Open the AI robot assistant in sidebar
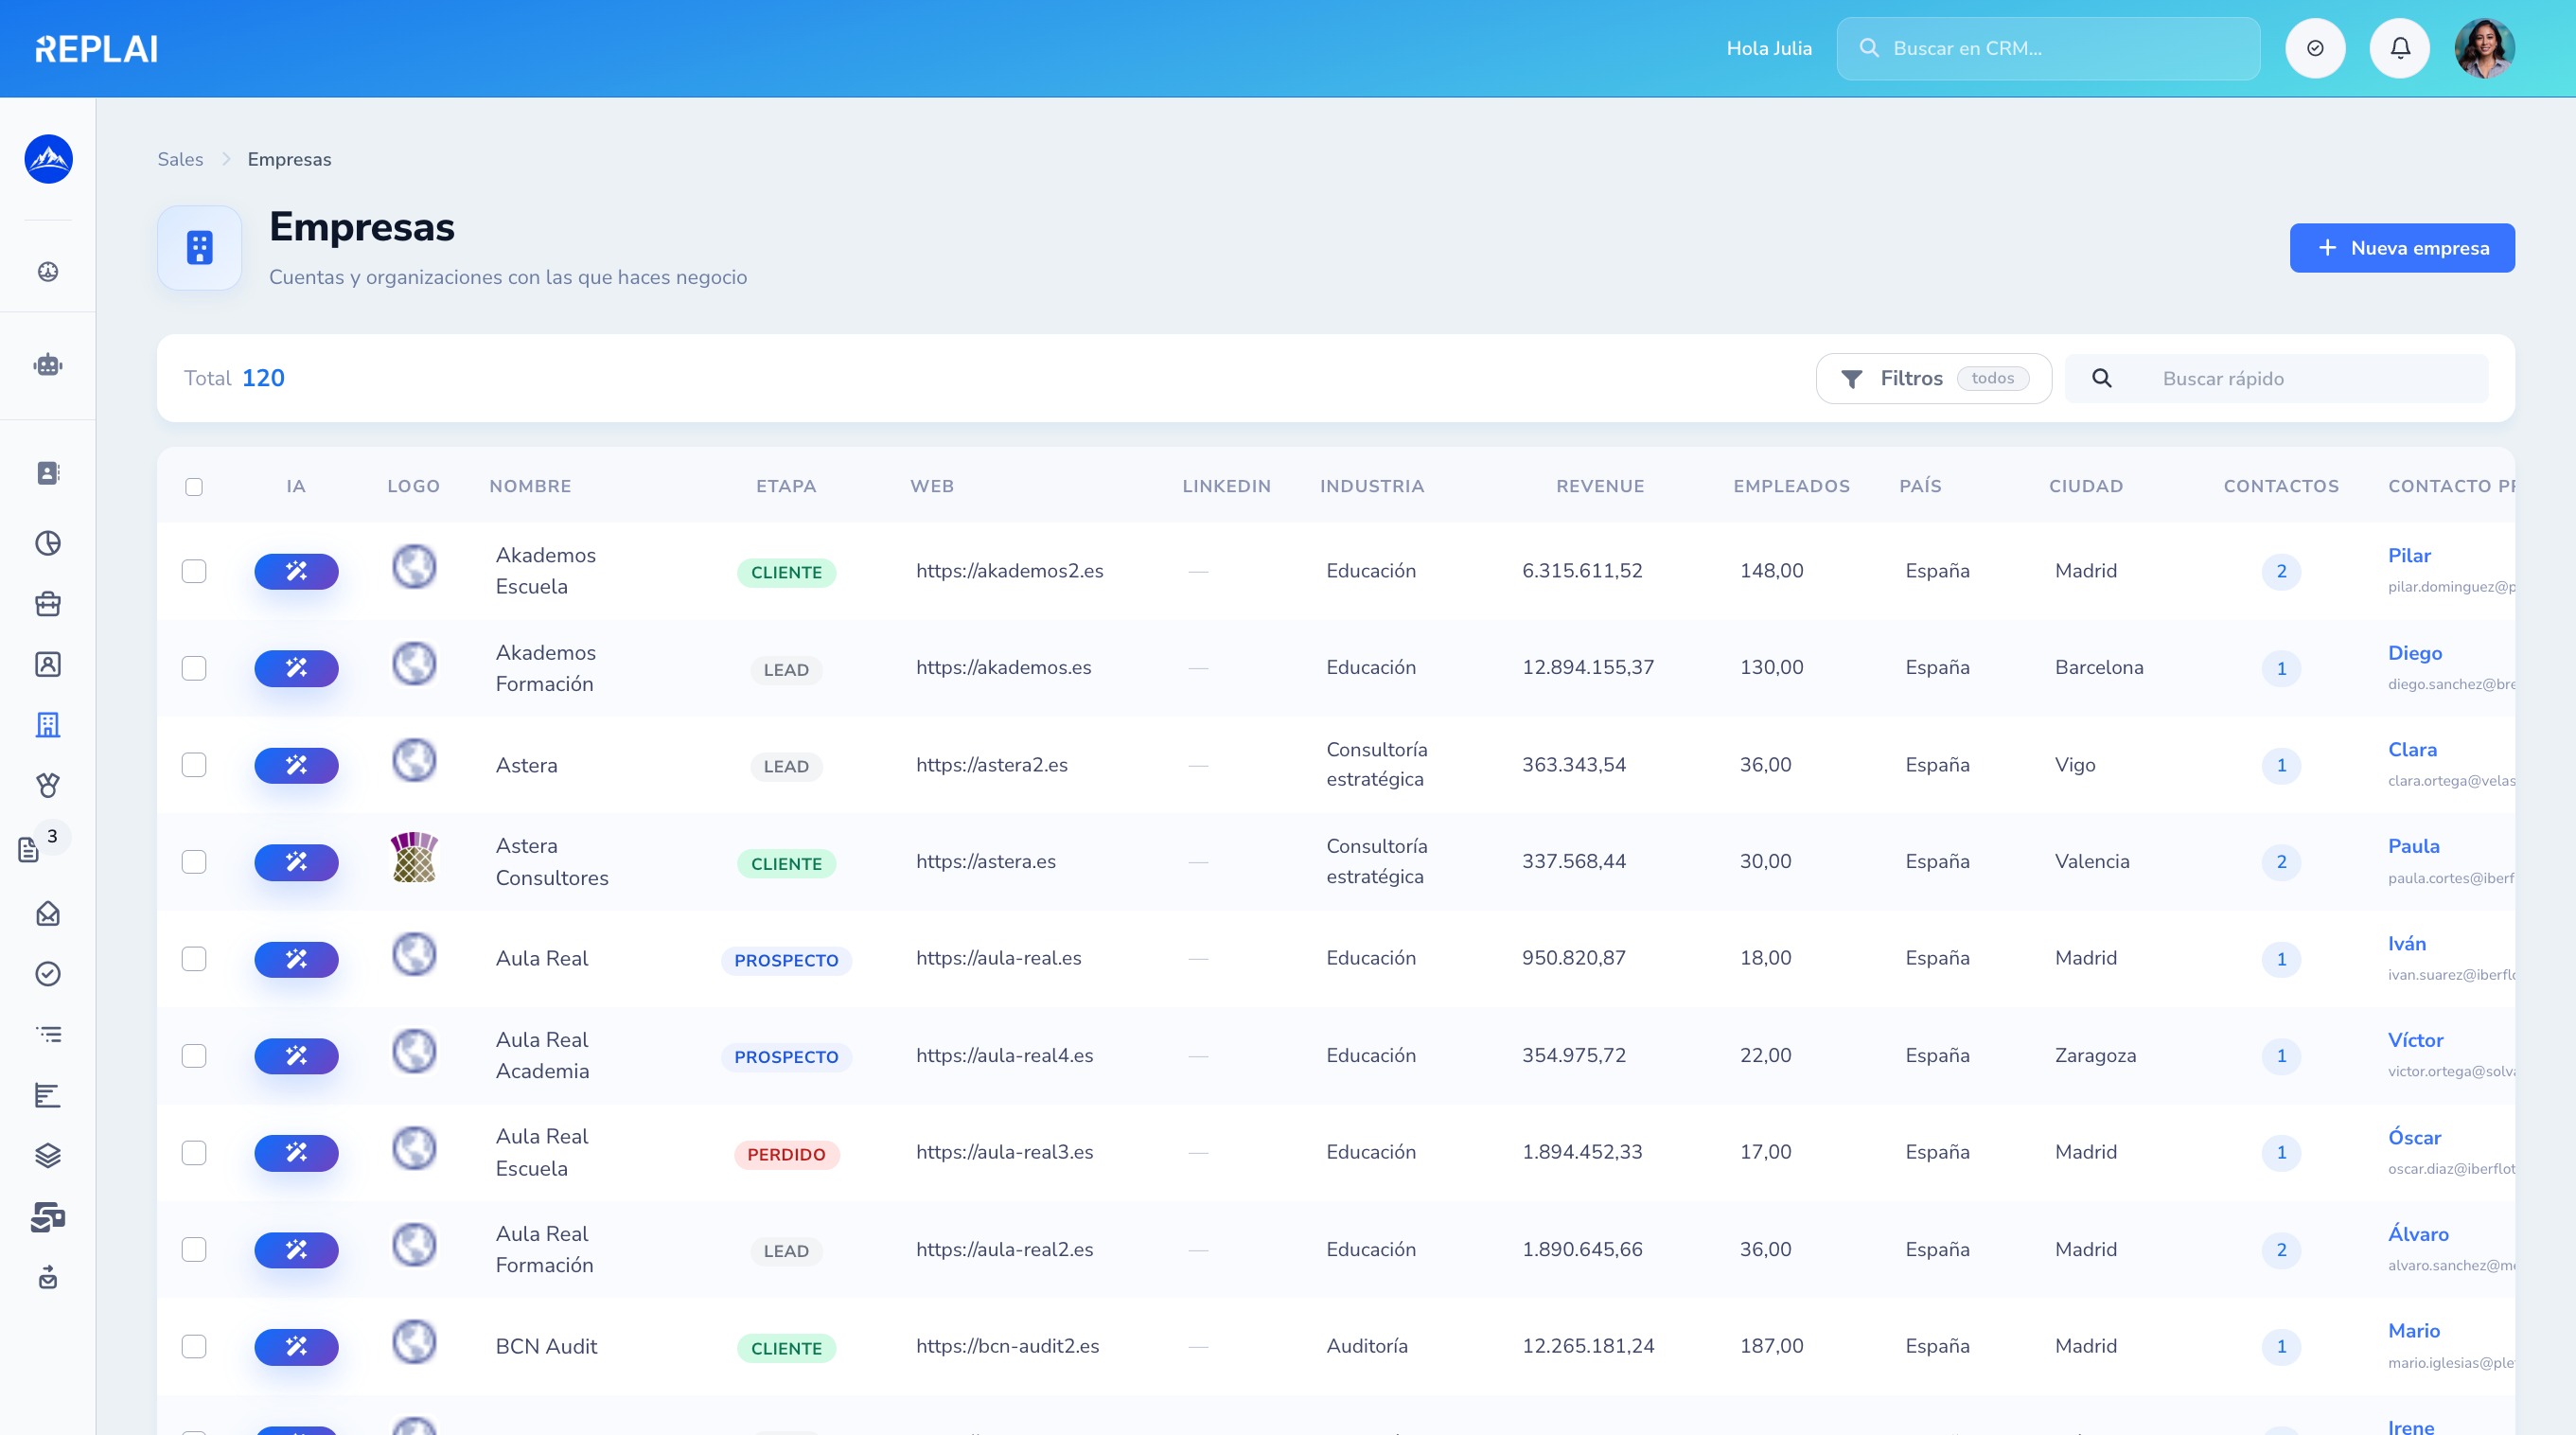This screenshot has height=1435, width=2576. (48, 365)
